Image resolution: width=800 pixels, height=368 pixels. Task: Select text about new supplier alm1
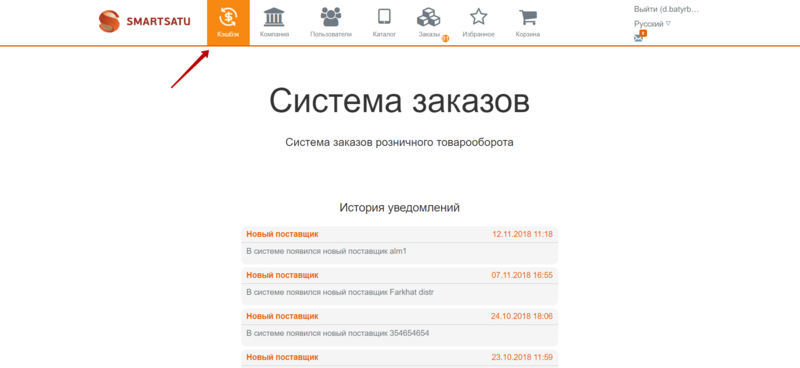(327, 251)
